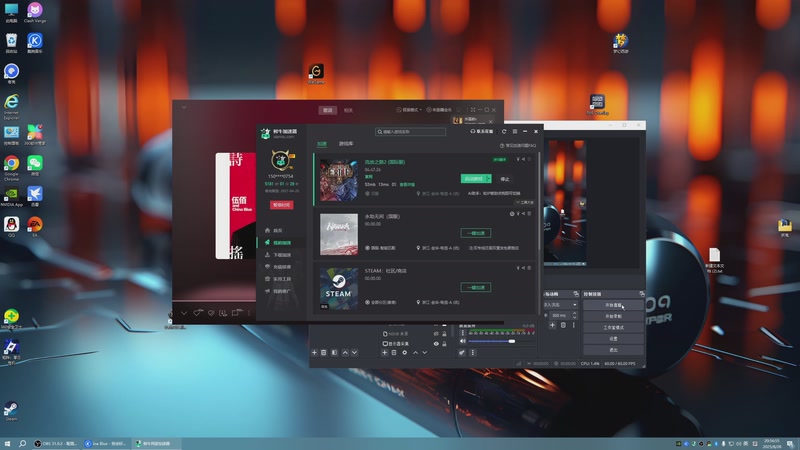Click the clock icon in the 永劫无间 row
The height and width of the screenshot is (450, 800).
(x=512, y=214)
